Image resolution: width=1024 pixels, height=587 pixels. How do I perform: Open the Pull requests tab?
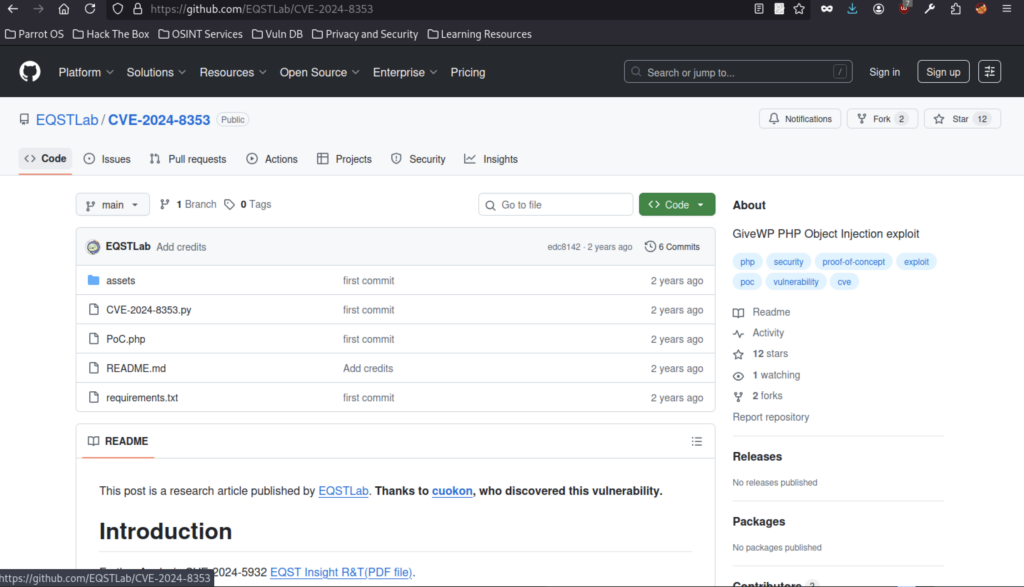pyautogui.click(x=188, y=159)
